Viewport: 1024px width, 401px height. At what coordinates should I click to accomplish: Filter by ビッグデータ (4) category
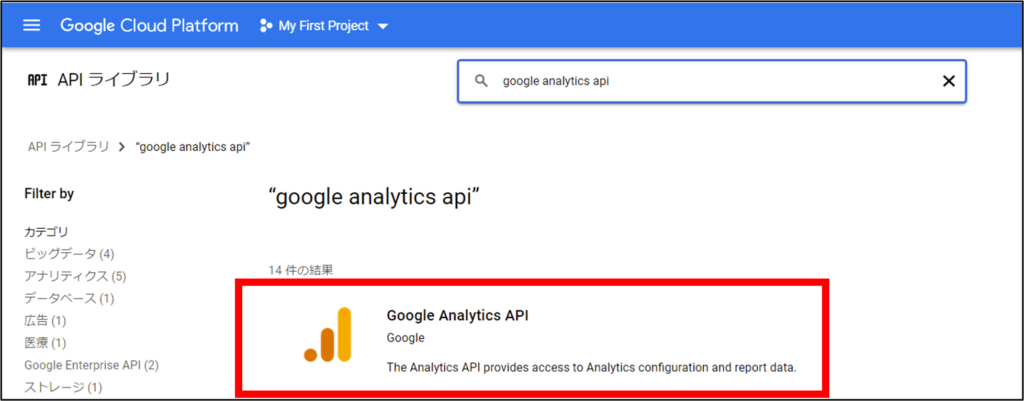pos(69,254)
